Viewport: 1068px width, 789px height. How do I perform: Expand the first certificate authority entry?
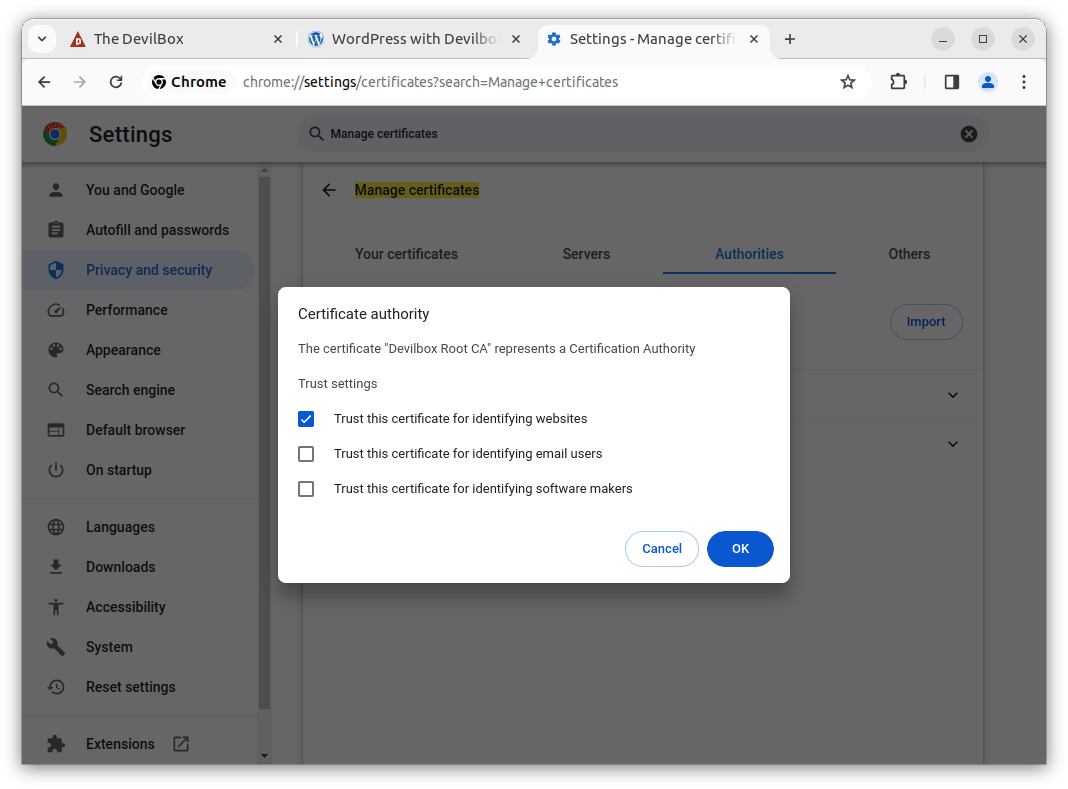pyautogui.click(x=952, y=395)
